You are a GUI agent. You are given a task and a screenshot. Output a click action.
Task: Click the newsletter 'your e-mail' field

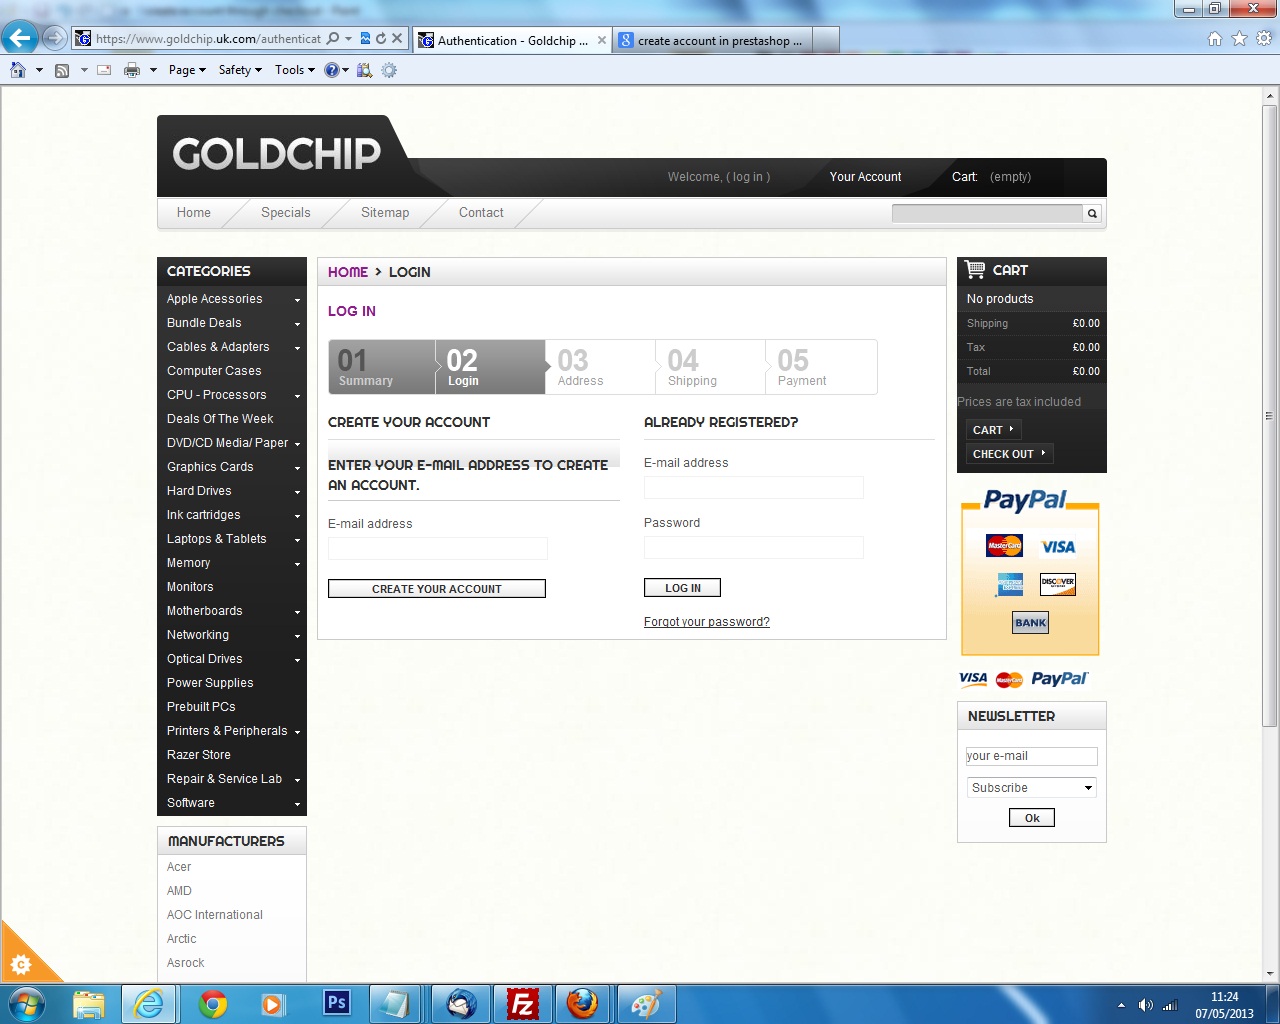click(x=1031, y=756)
